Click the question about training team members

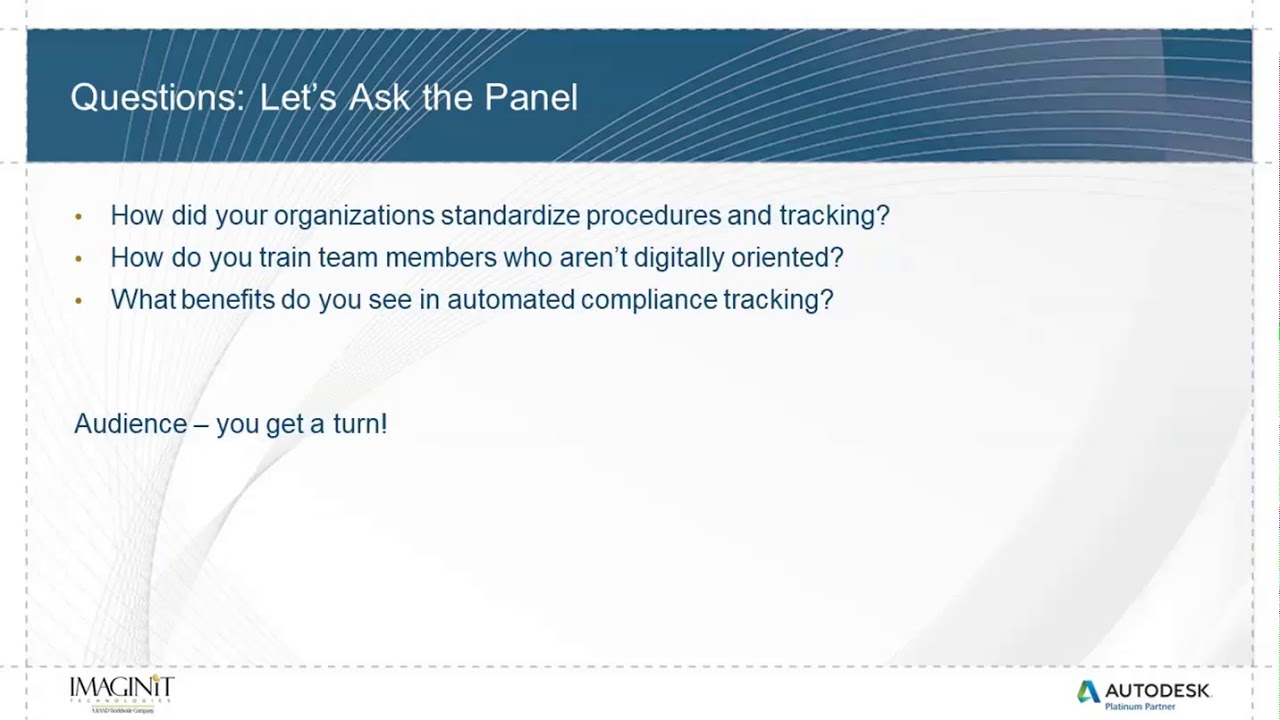click(476, 257)
